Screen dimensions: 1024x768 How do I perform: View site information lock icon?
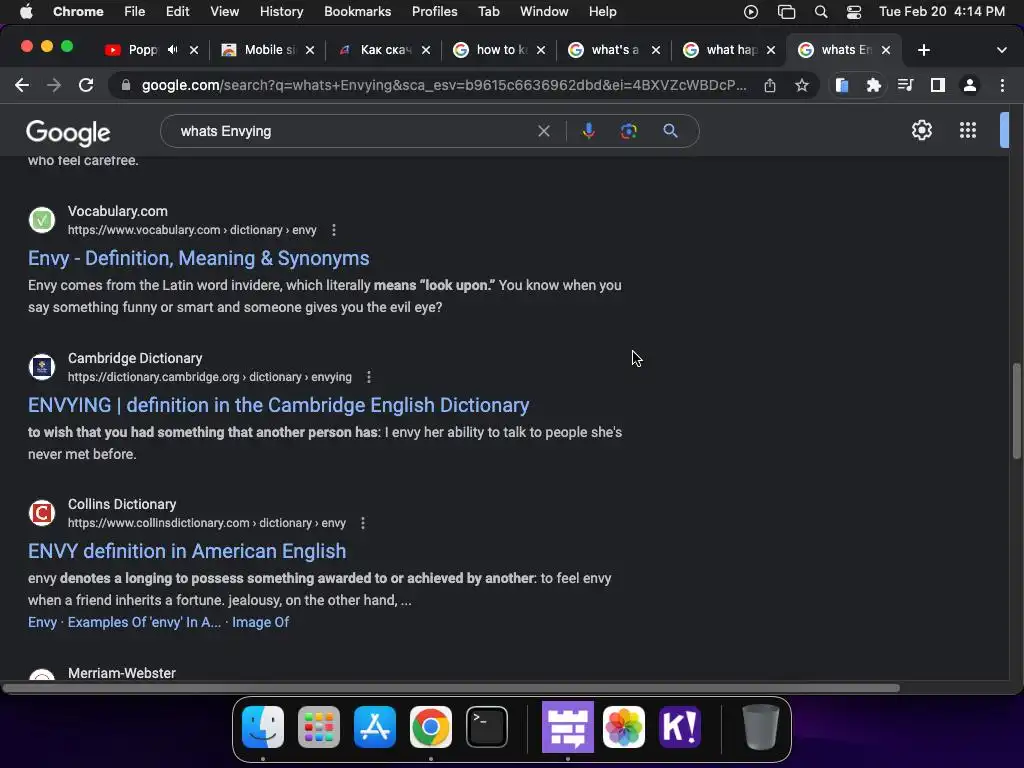point(125,86)
